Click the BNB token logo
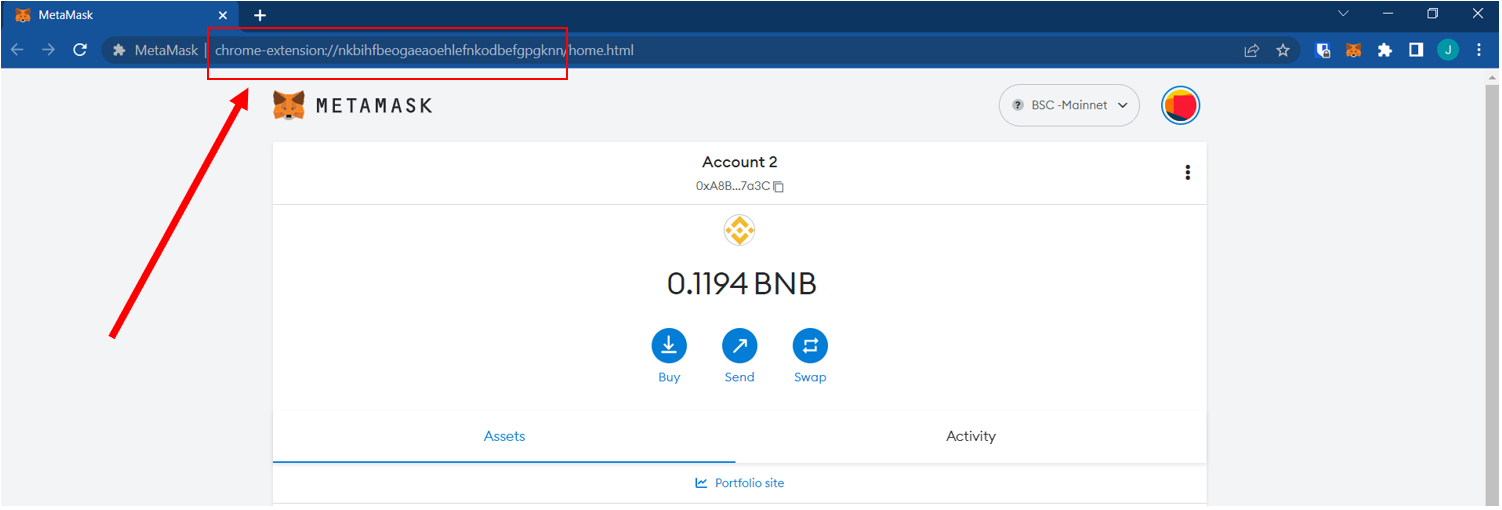Image resolution: width=1502 pixels, height=510 pixels. click(x=740, y=231)
